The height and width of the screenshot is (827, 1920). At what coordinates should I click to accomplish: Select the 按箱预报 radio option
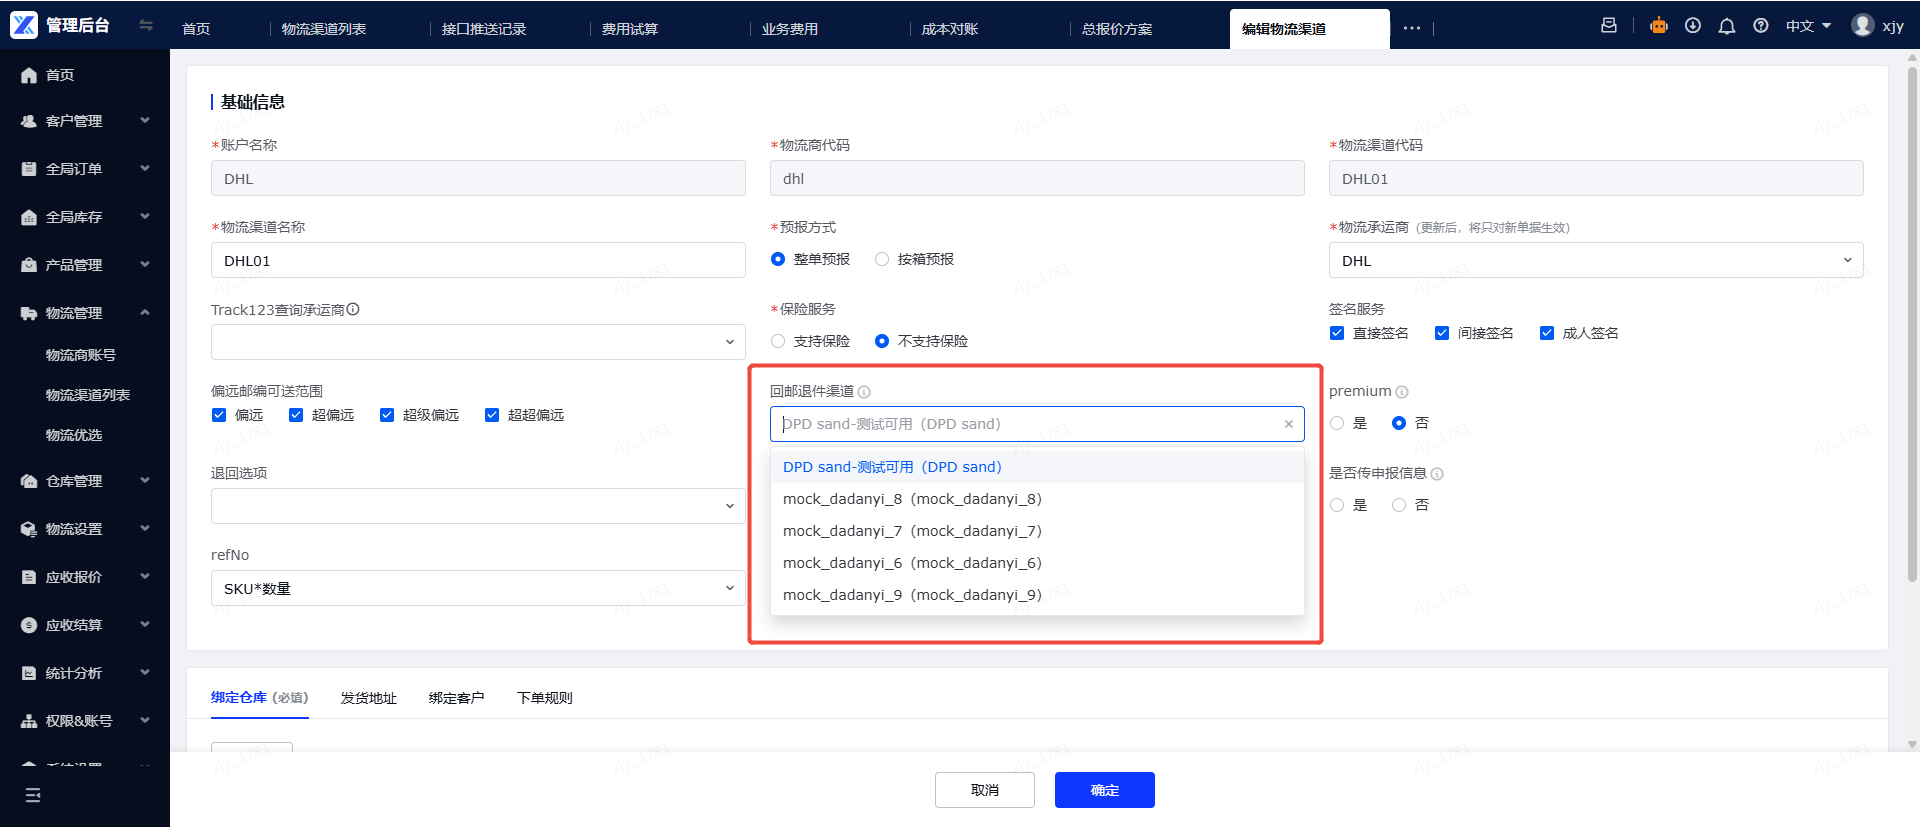click(x=882, y=259)
